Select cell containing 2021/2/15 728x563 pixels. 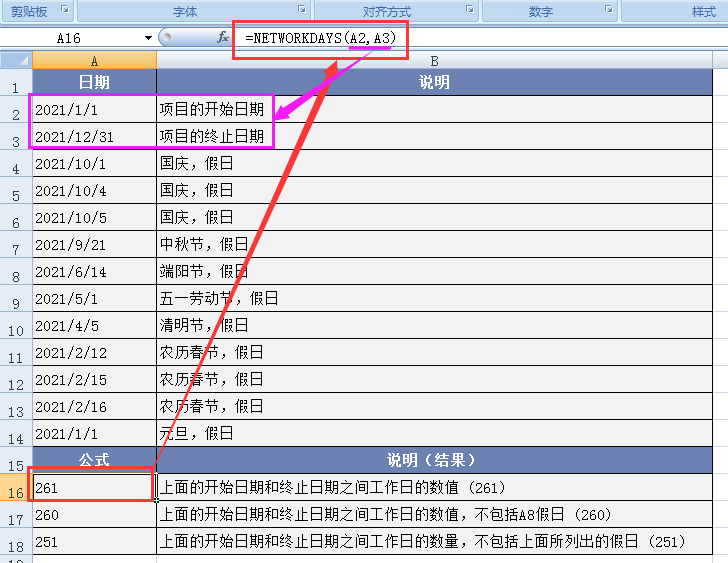[x=94, y=379]
